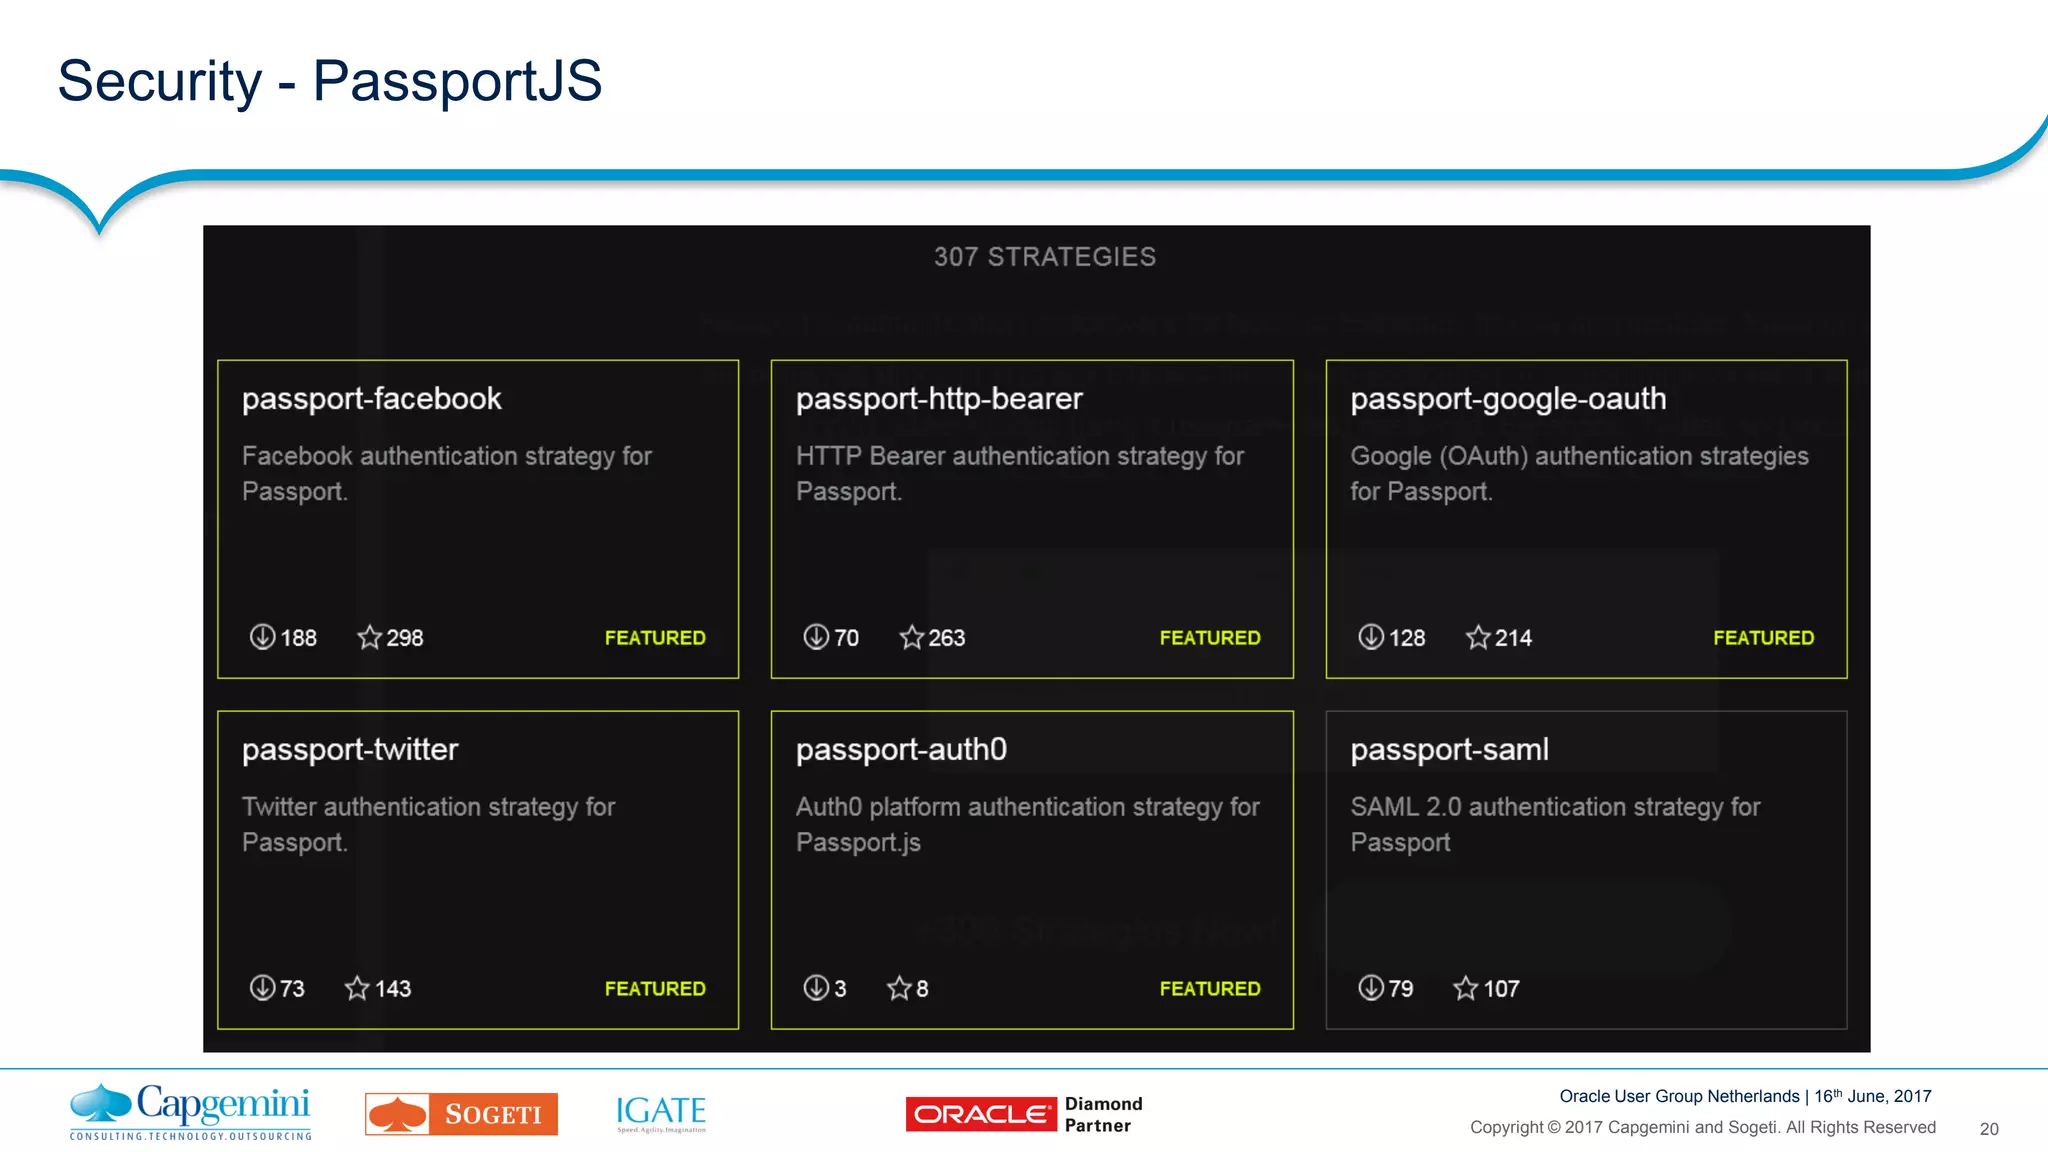Click download count 79 on passport-saml
Image resolution: width=2048 pixels, height=1152 pixels.
(1401, 989)
